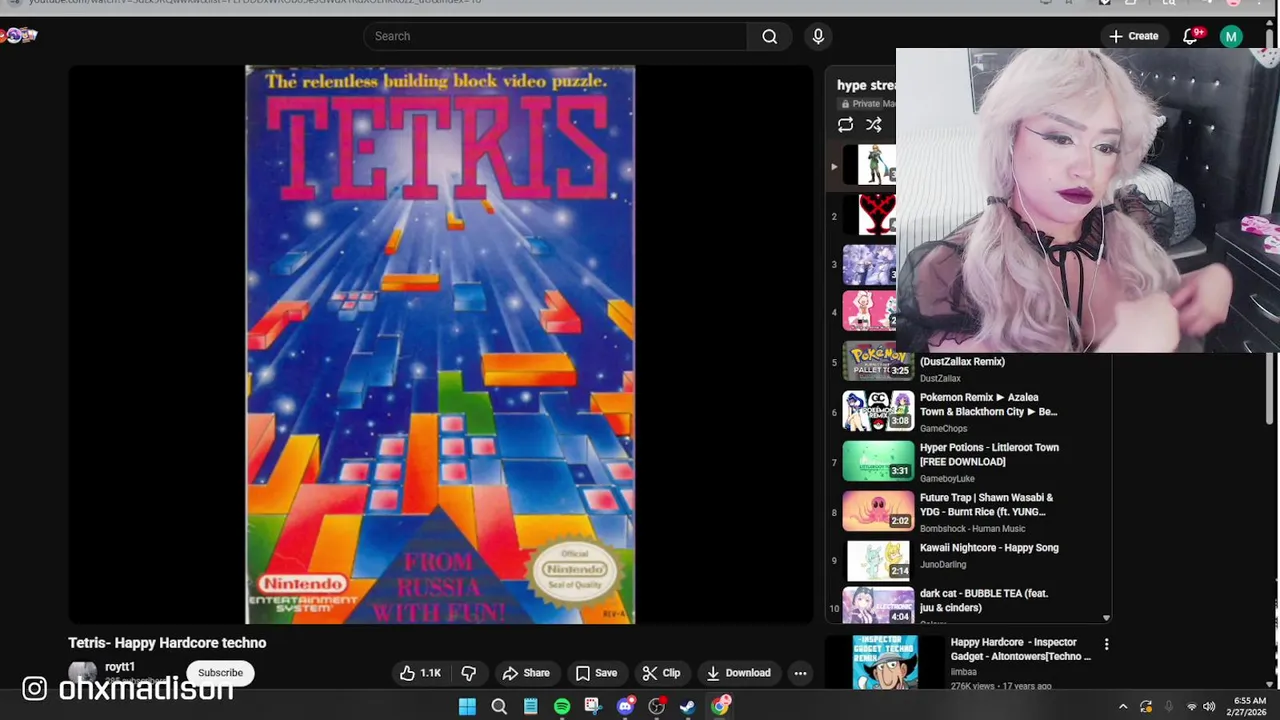Open Burnt Rice thumbnail with 2:02 duration
Viewport: 1280px width, 720px height.
click(x=878, y=511)
